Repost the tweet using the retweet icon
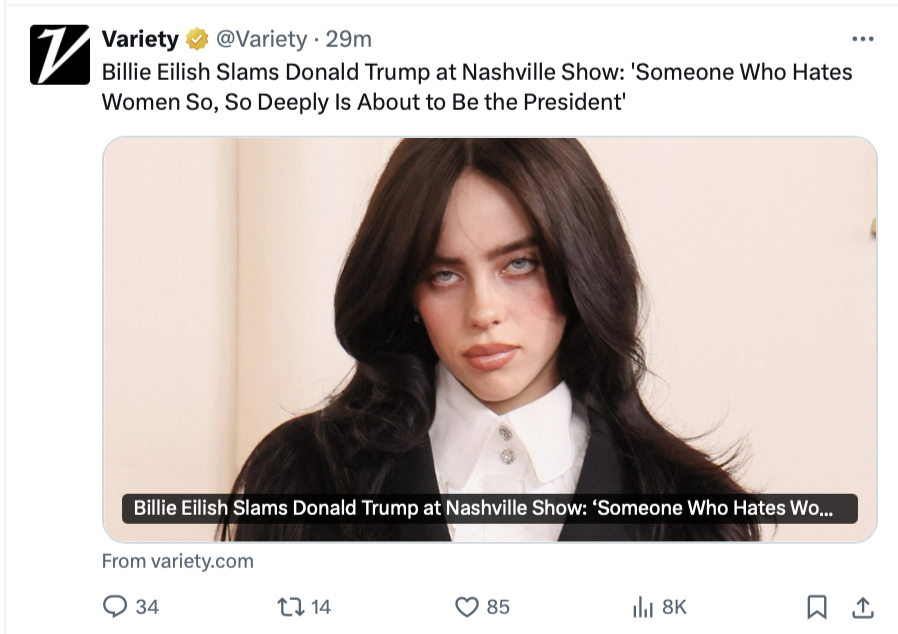Viewport: 898px width, 634px height. coord(289,606)
